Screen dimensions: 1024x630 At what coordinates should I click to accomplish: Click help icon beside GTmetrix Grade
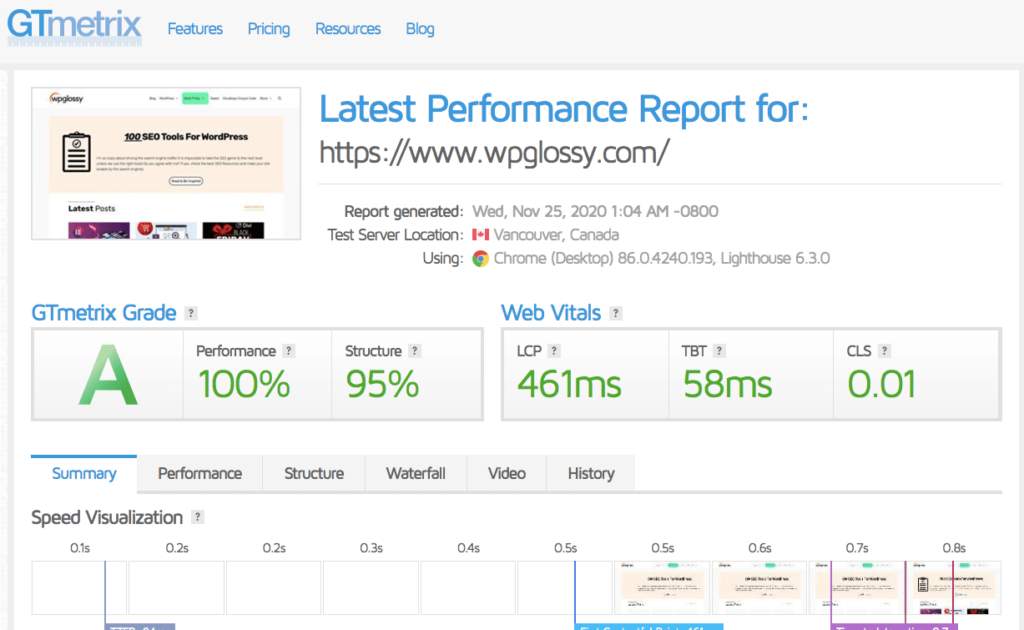[x=191, y=313]
